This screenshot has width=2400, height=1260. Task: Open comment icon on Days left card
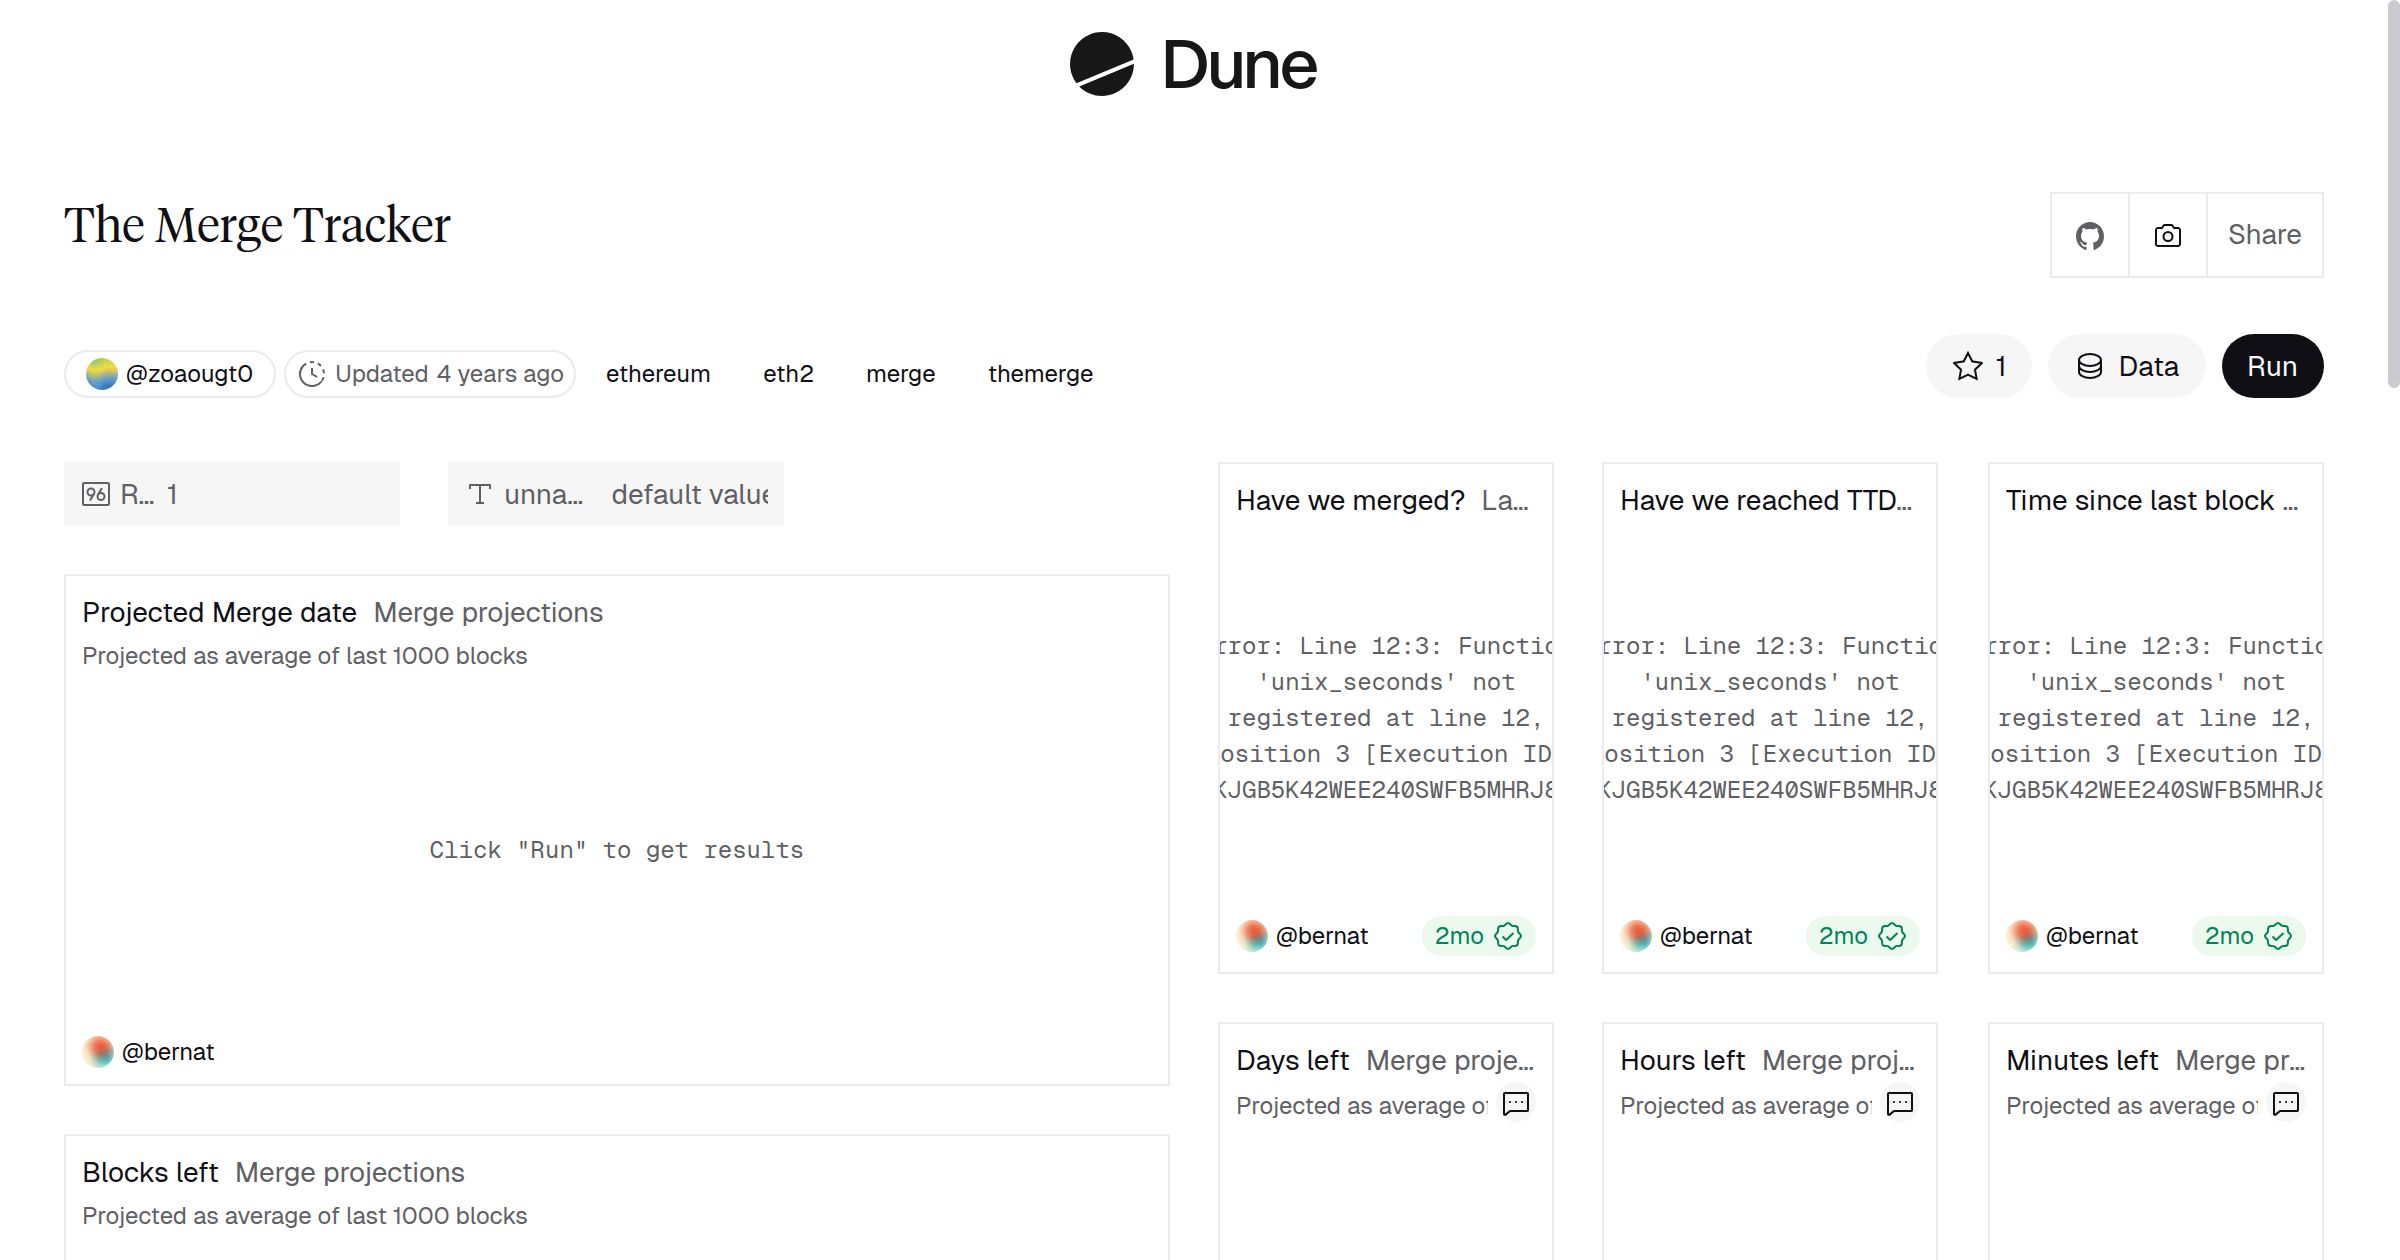1516,1103
